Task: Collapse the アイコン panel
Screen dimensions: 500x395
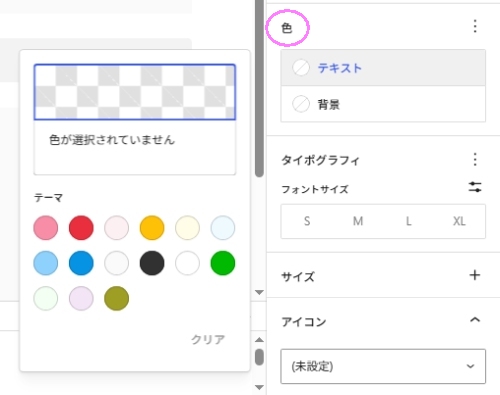Action: pos(475,320)
